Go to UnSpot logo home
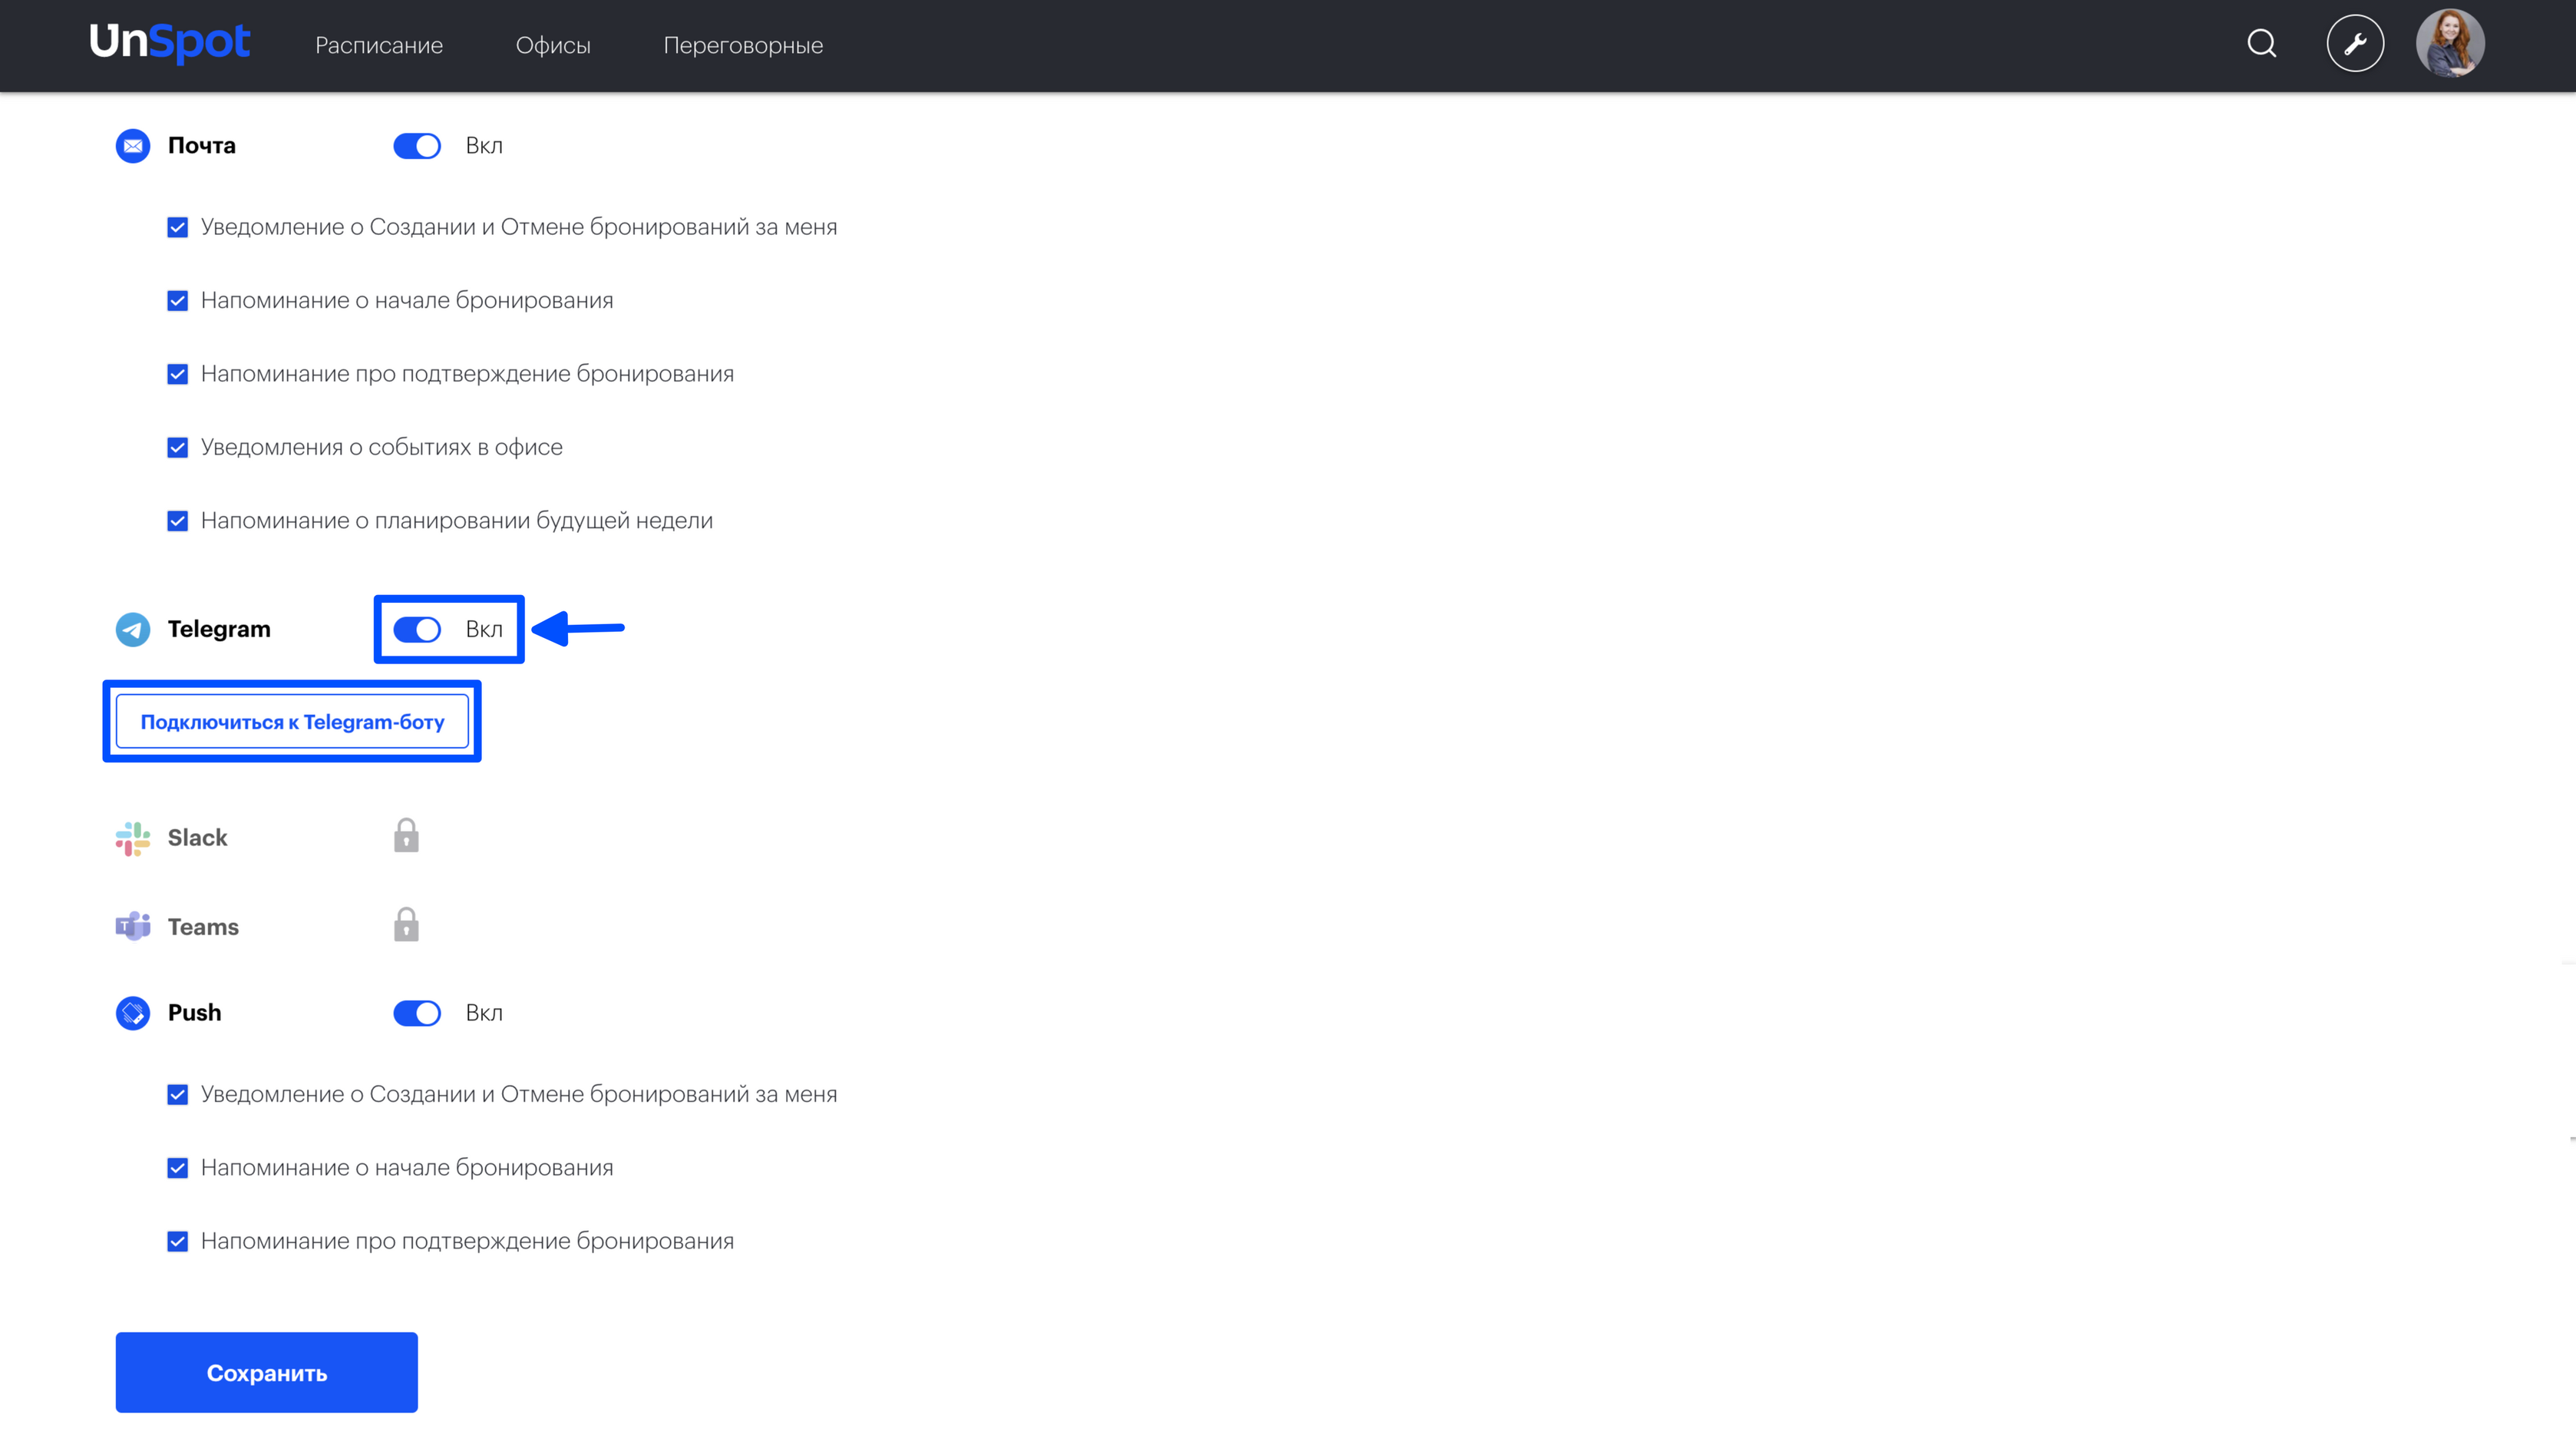2576x1445 pixels. click(170, 43)
